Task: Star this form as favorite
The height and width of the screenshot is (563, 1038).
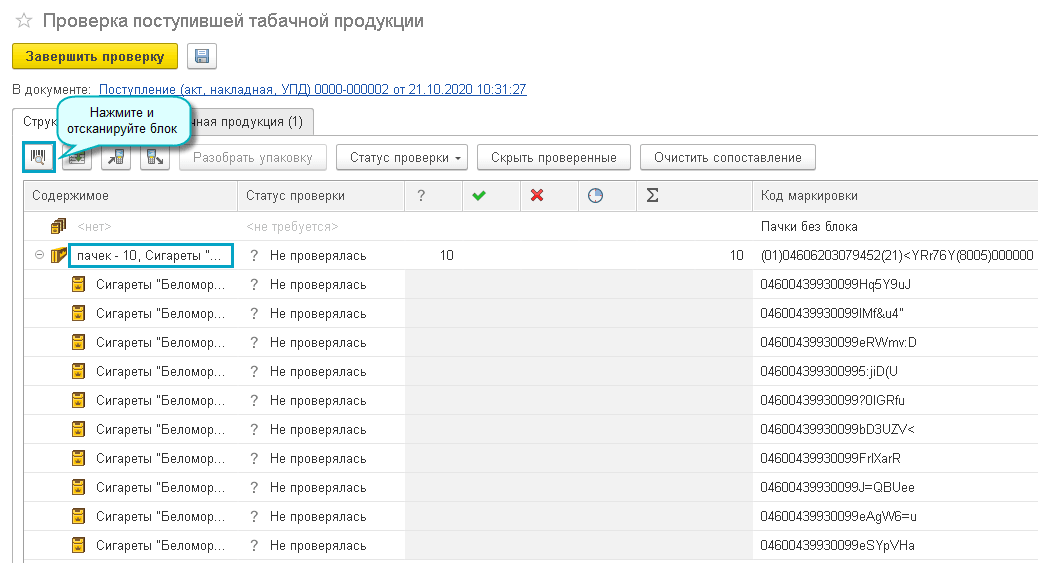Action: tap(24, 21)
